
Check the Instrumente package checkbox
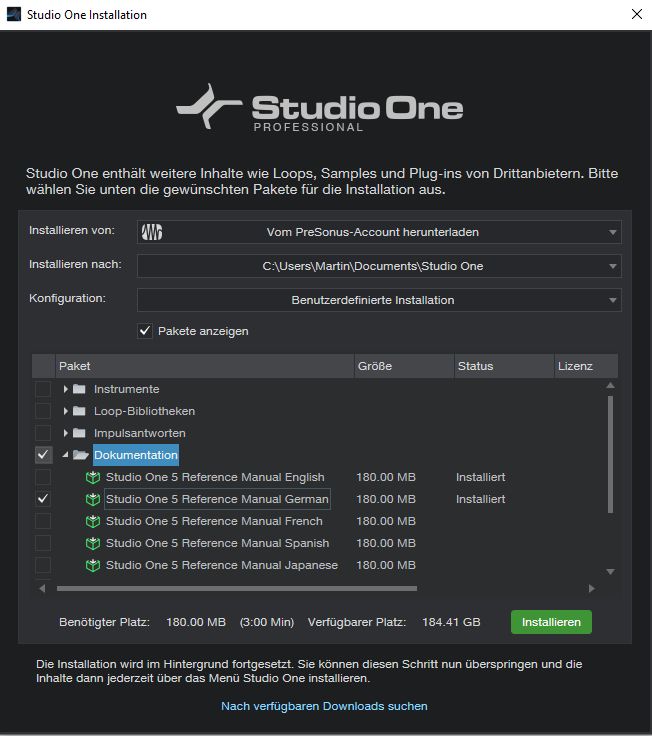[x=43, y=389]
